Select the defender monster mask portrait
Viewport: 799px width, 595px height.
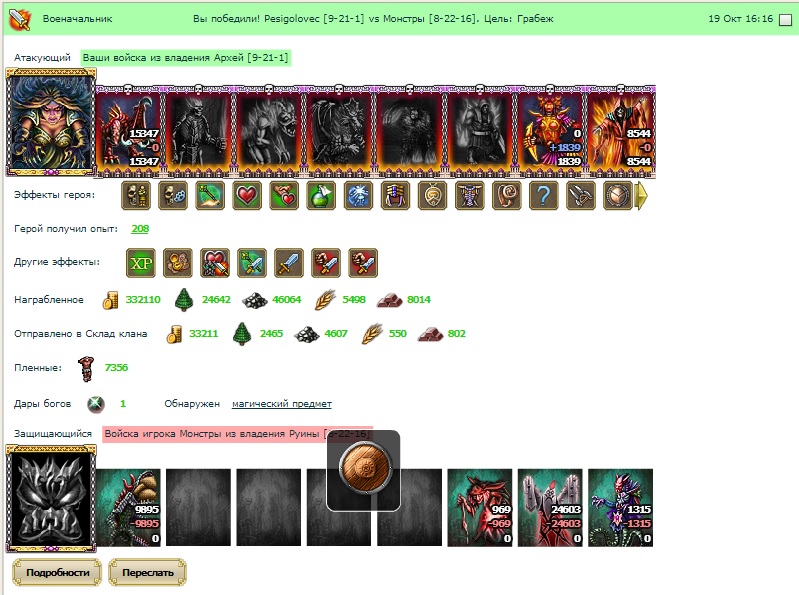click(51, 499)
